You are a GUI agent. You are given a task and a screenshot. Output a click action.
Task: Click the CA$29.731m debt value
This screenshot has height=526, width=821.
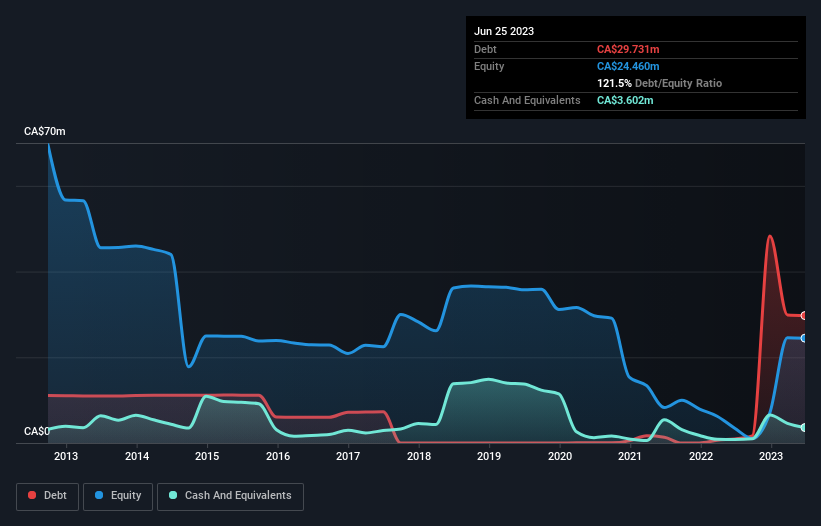pos(628,49)
